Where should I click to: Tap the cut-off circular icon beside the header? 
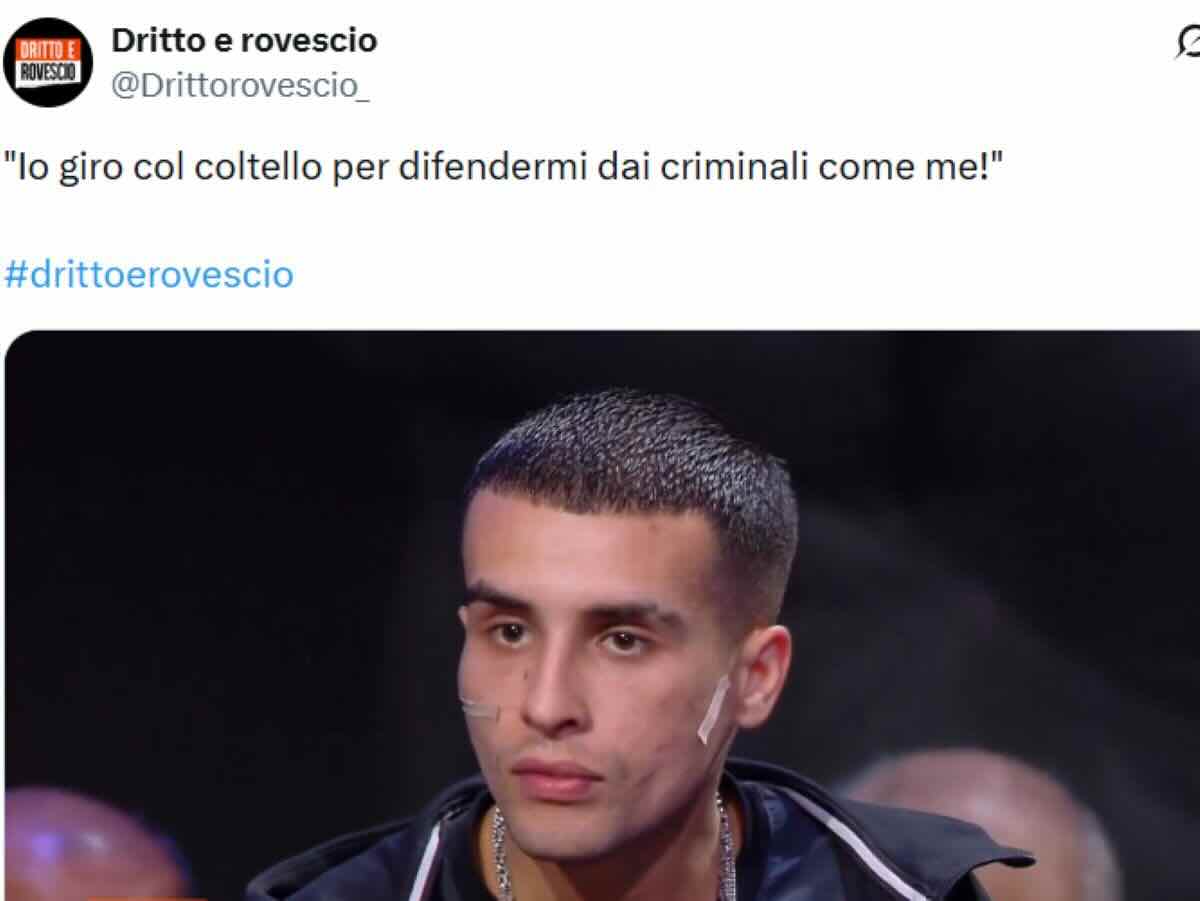coord(1187,42)
